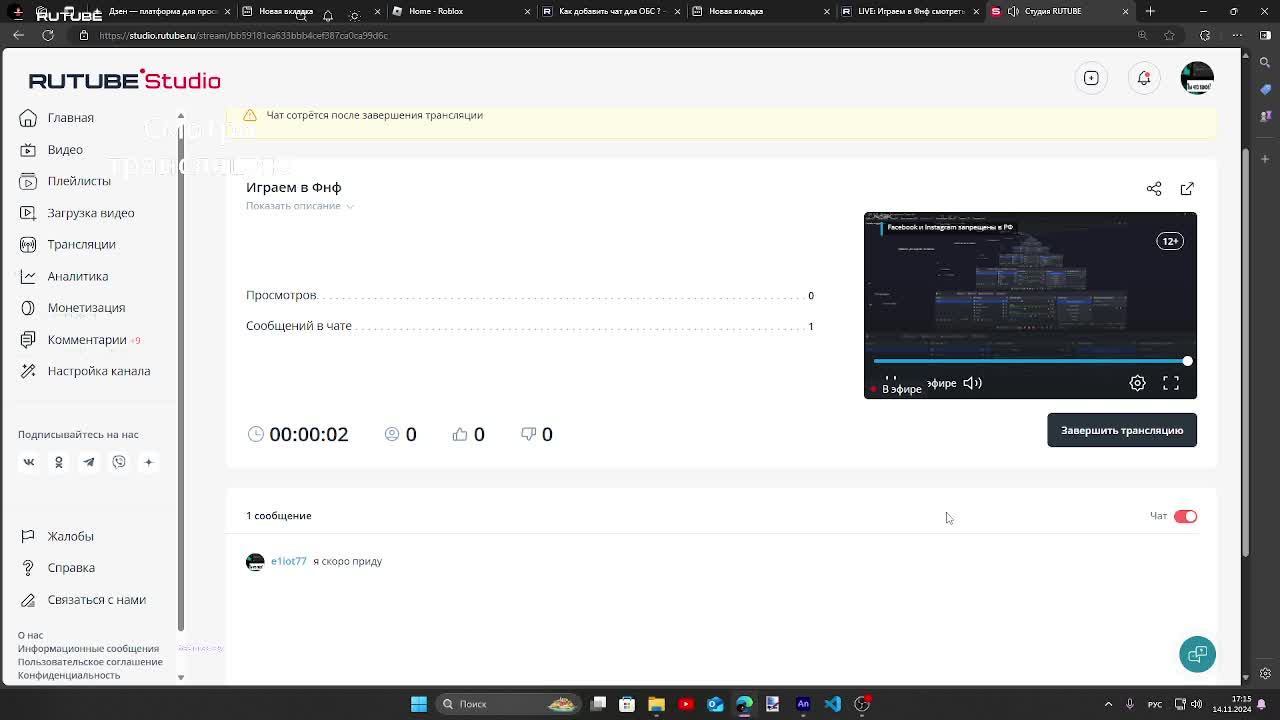Open the Dzen star social link
This screenshot has height=720, width=1280.
(148, 462)
